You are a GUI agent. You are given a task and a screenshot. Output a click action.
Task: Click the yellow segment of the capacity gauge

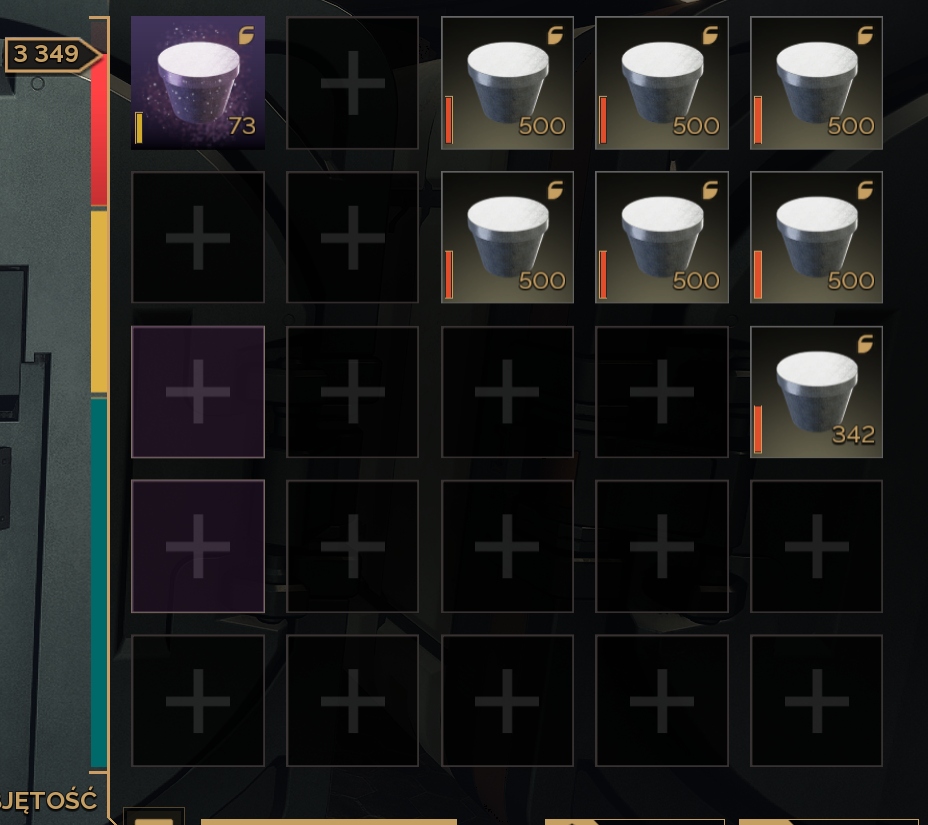(x=99, y=301)
